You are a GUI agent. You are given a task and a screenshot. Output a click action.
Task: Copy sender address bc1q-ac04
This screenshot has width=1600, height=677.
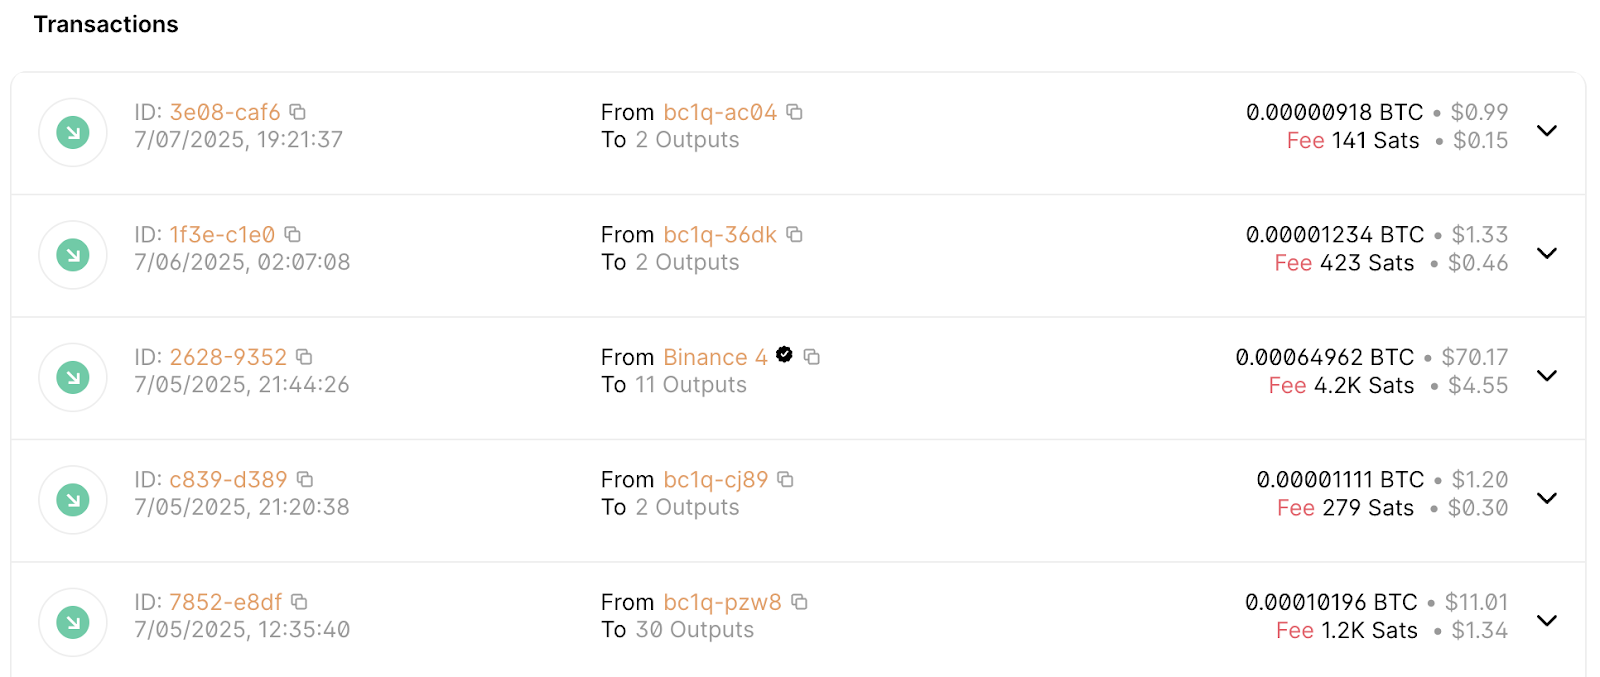pos(794,112)
